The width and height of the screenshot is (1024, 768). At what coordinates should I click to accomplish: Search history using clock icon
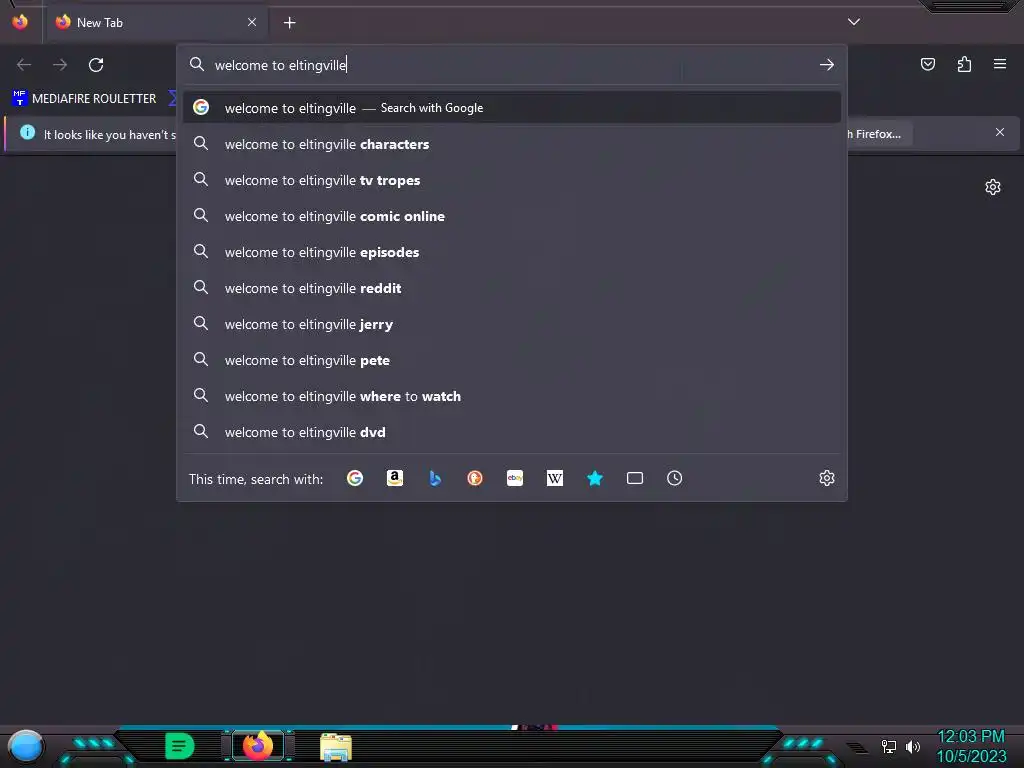pyautogui.click(x=675, y=478)
